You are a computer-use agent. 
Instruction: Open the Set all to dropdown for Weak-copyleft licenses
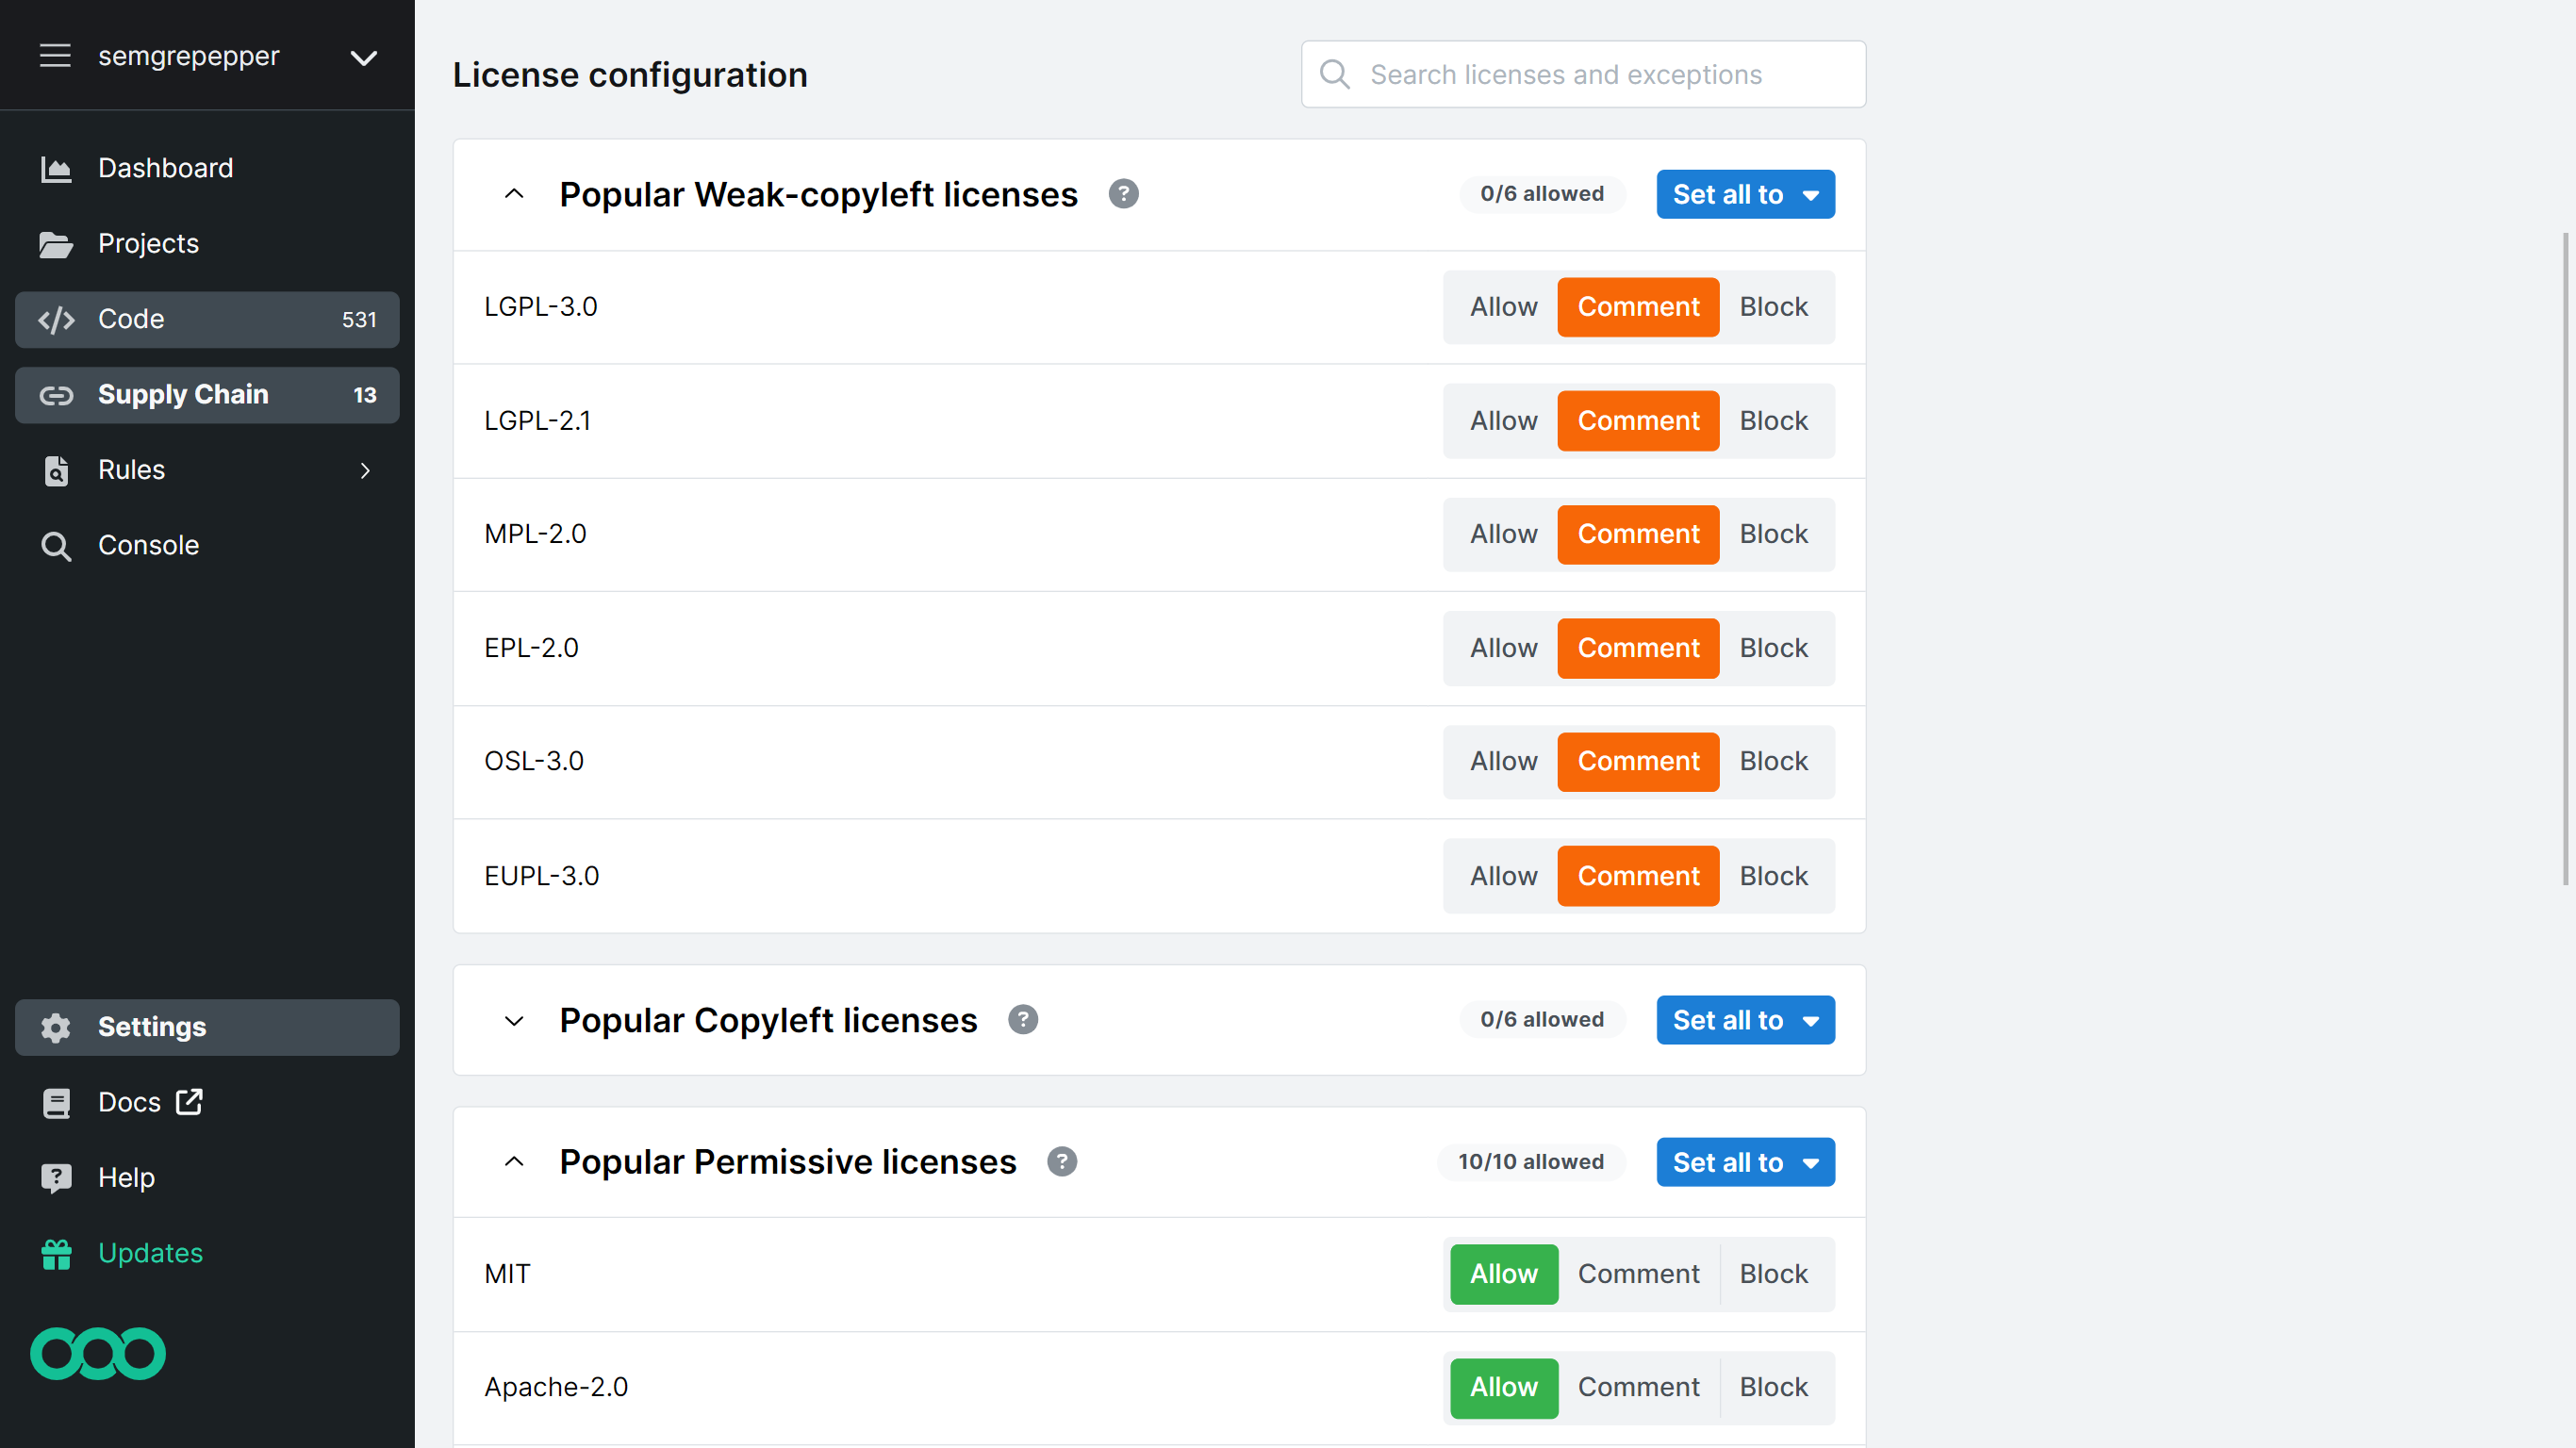[x=1745, y=194]
